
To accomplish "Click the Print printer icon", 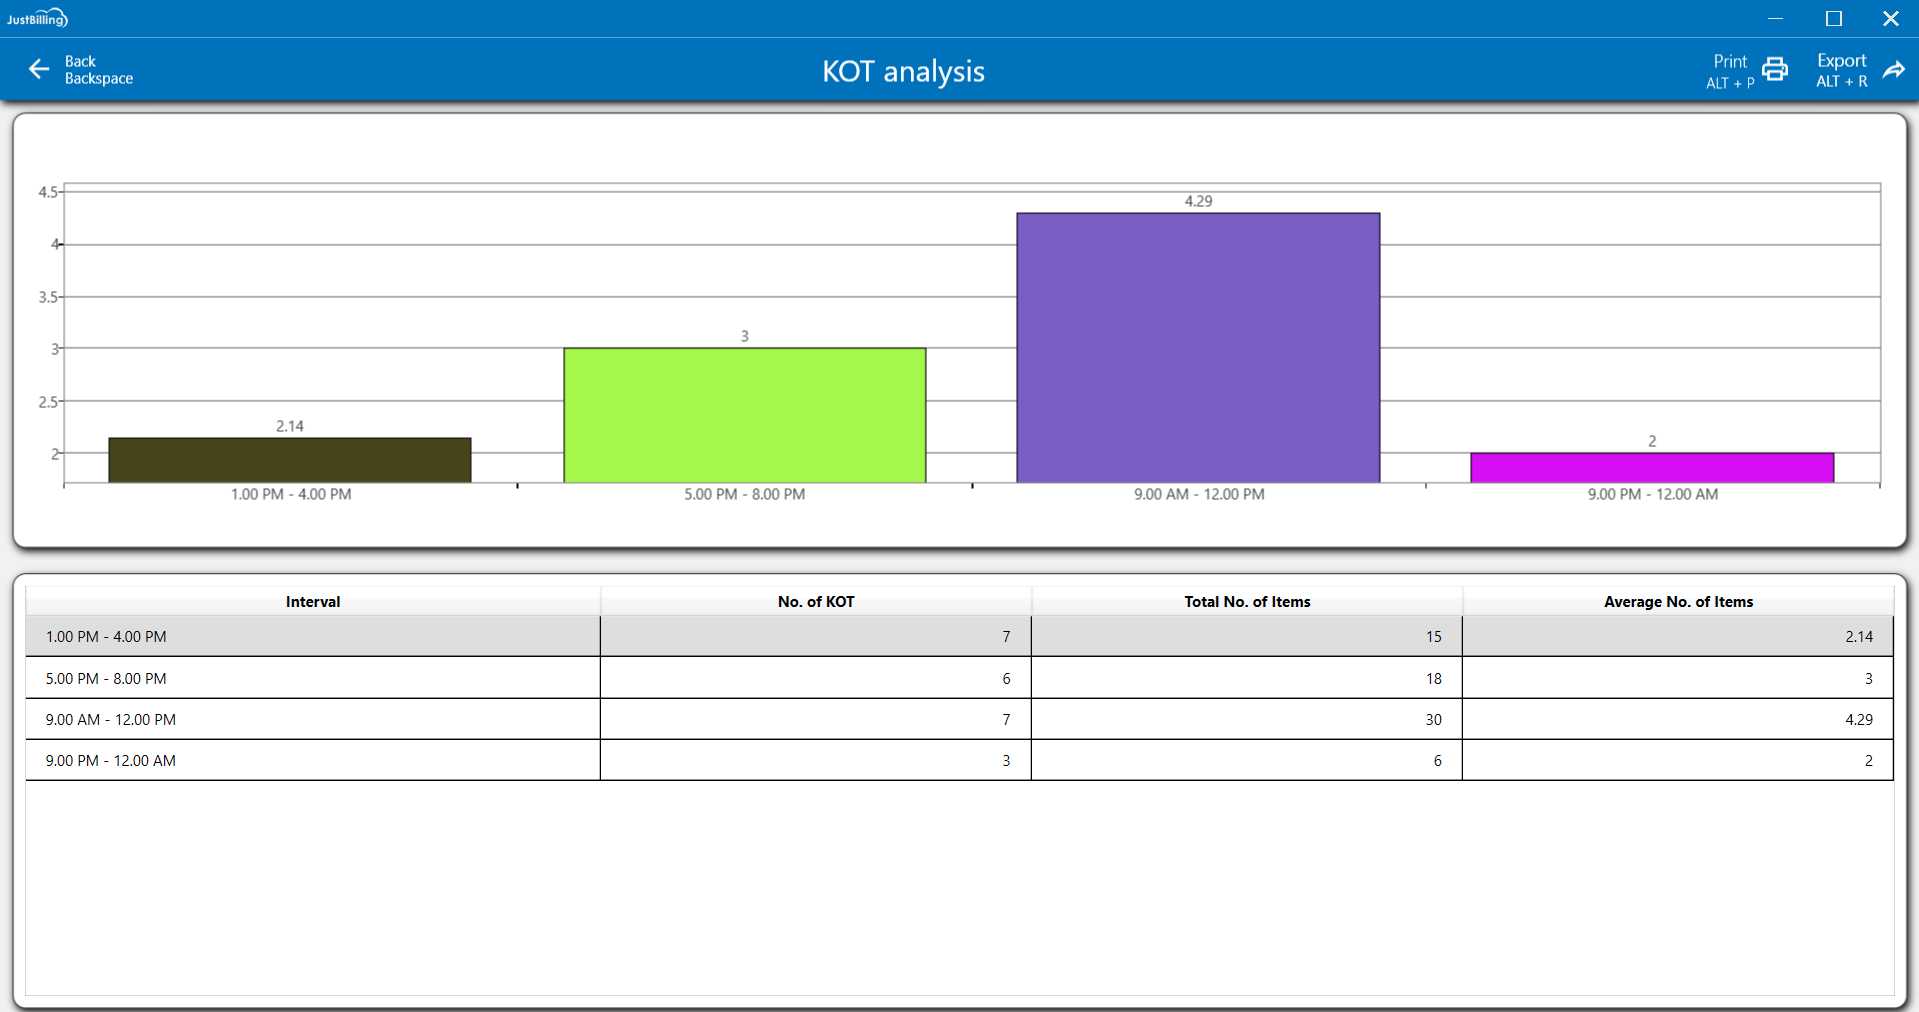I will [x=1775, y=69].
